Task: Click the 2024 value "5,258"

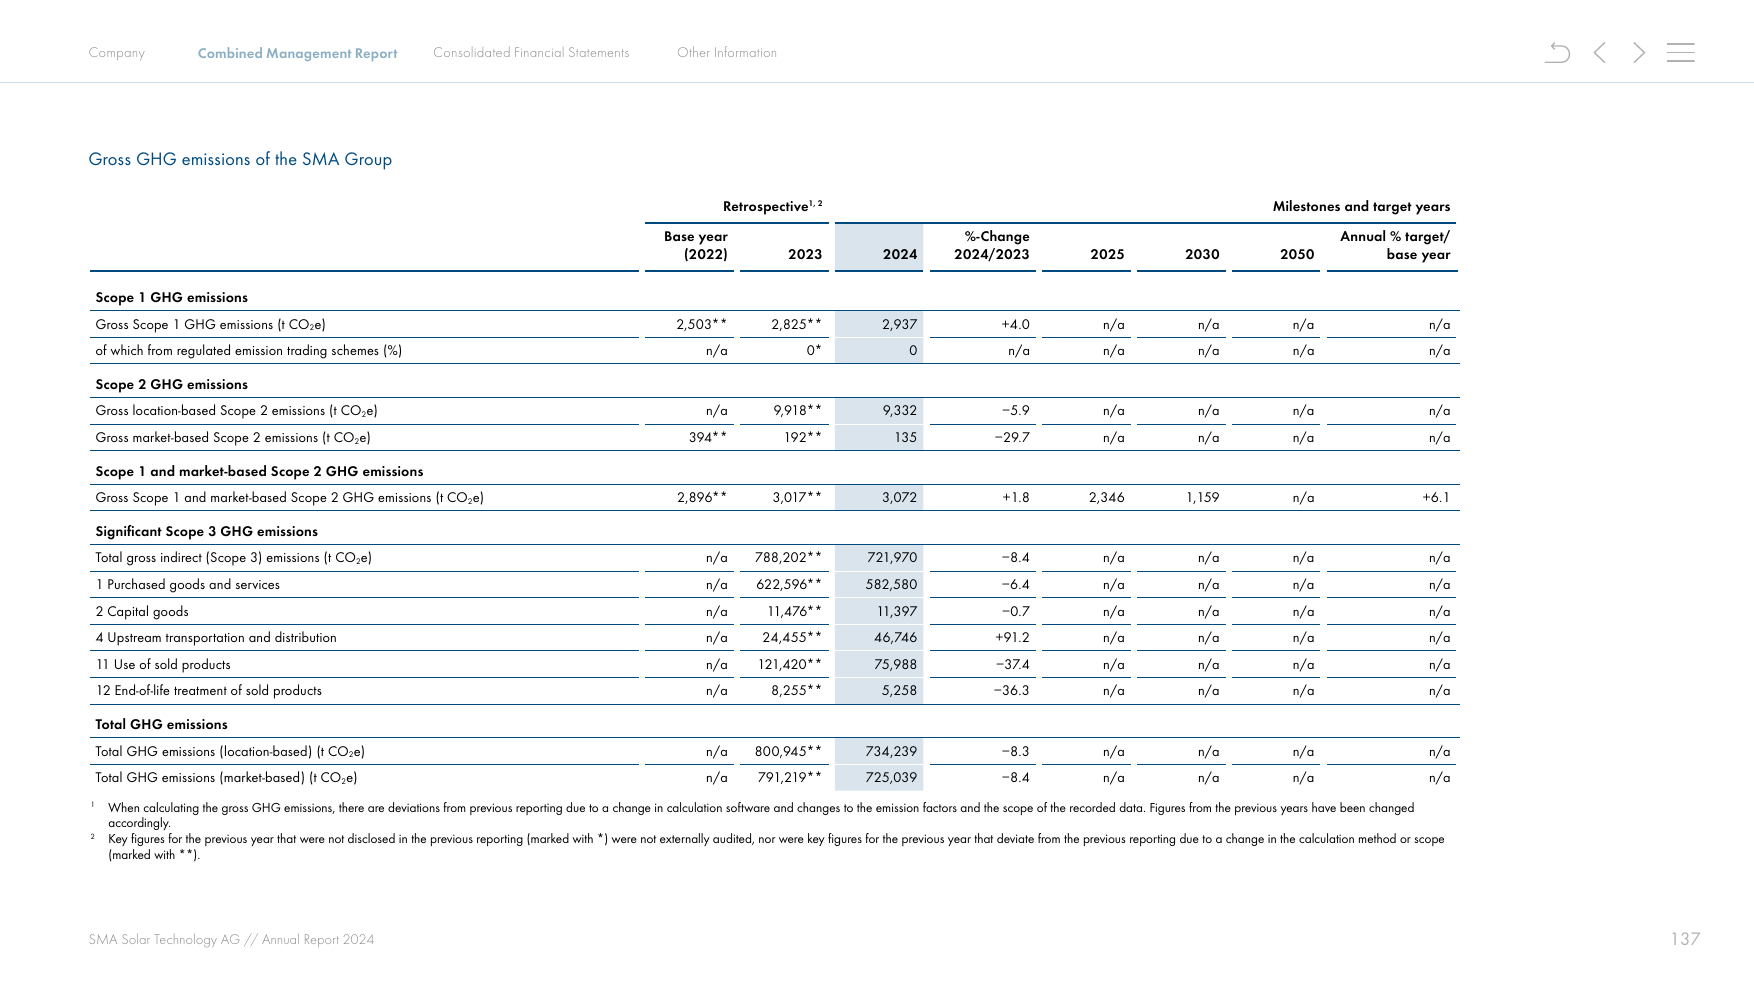Action: pos(899,691)
